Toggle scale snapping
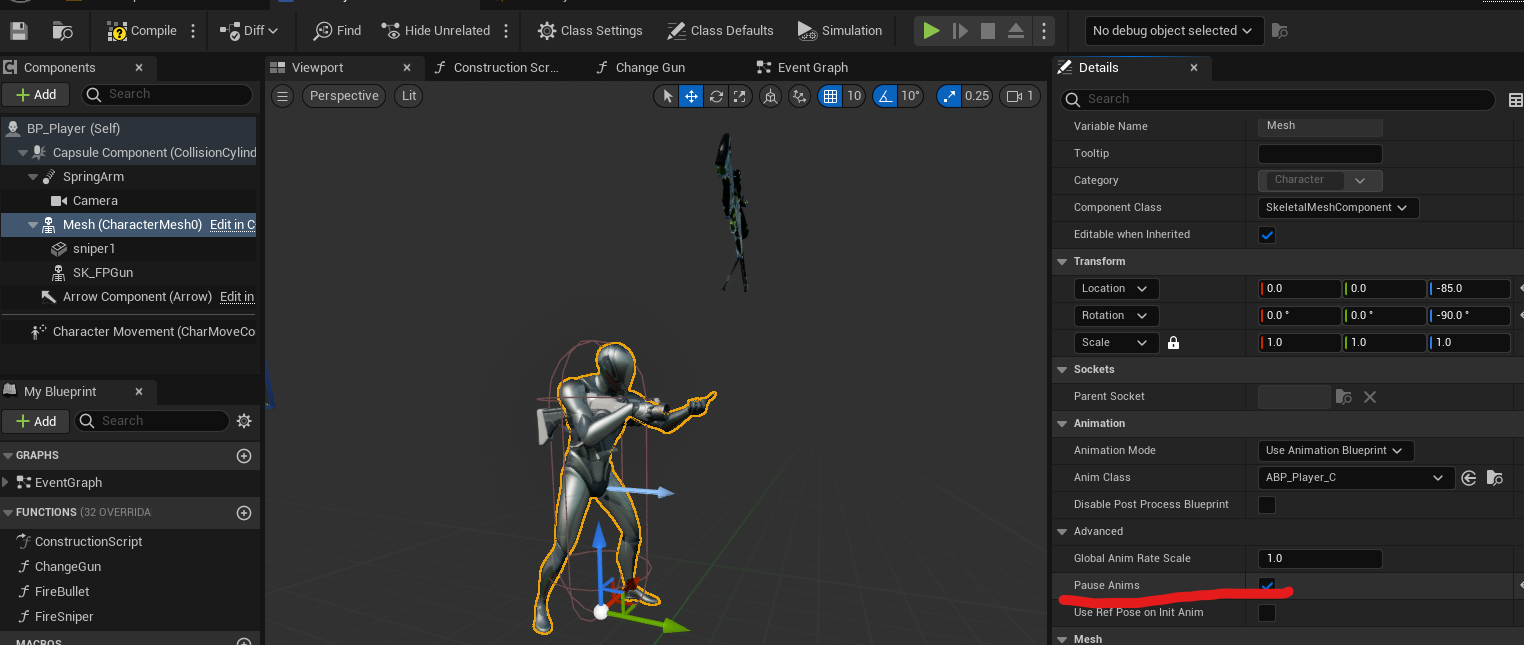The width and height of the screenshot is (1524, 645). [x=948, y=96]
